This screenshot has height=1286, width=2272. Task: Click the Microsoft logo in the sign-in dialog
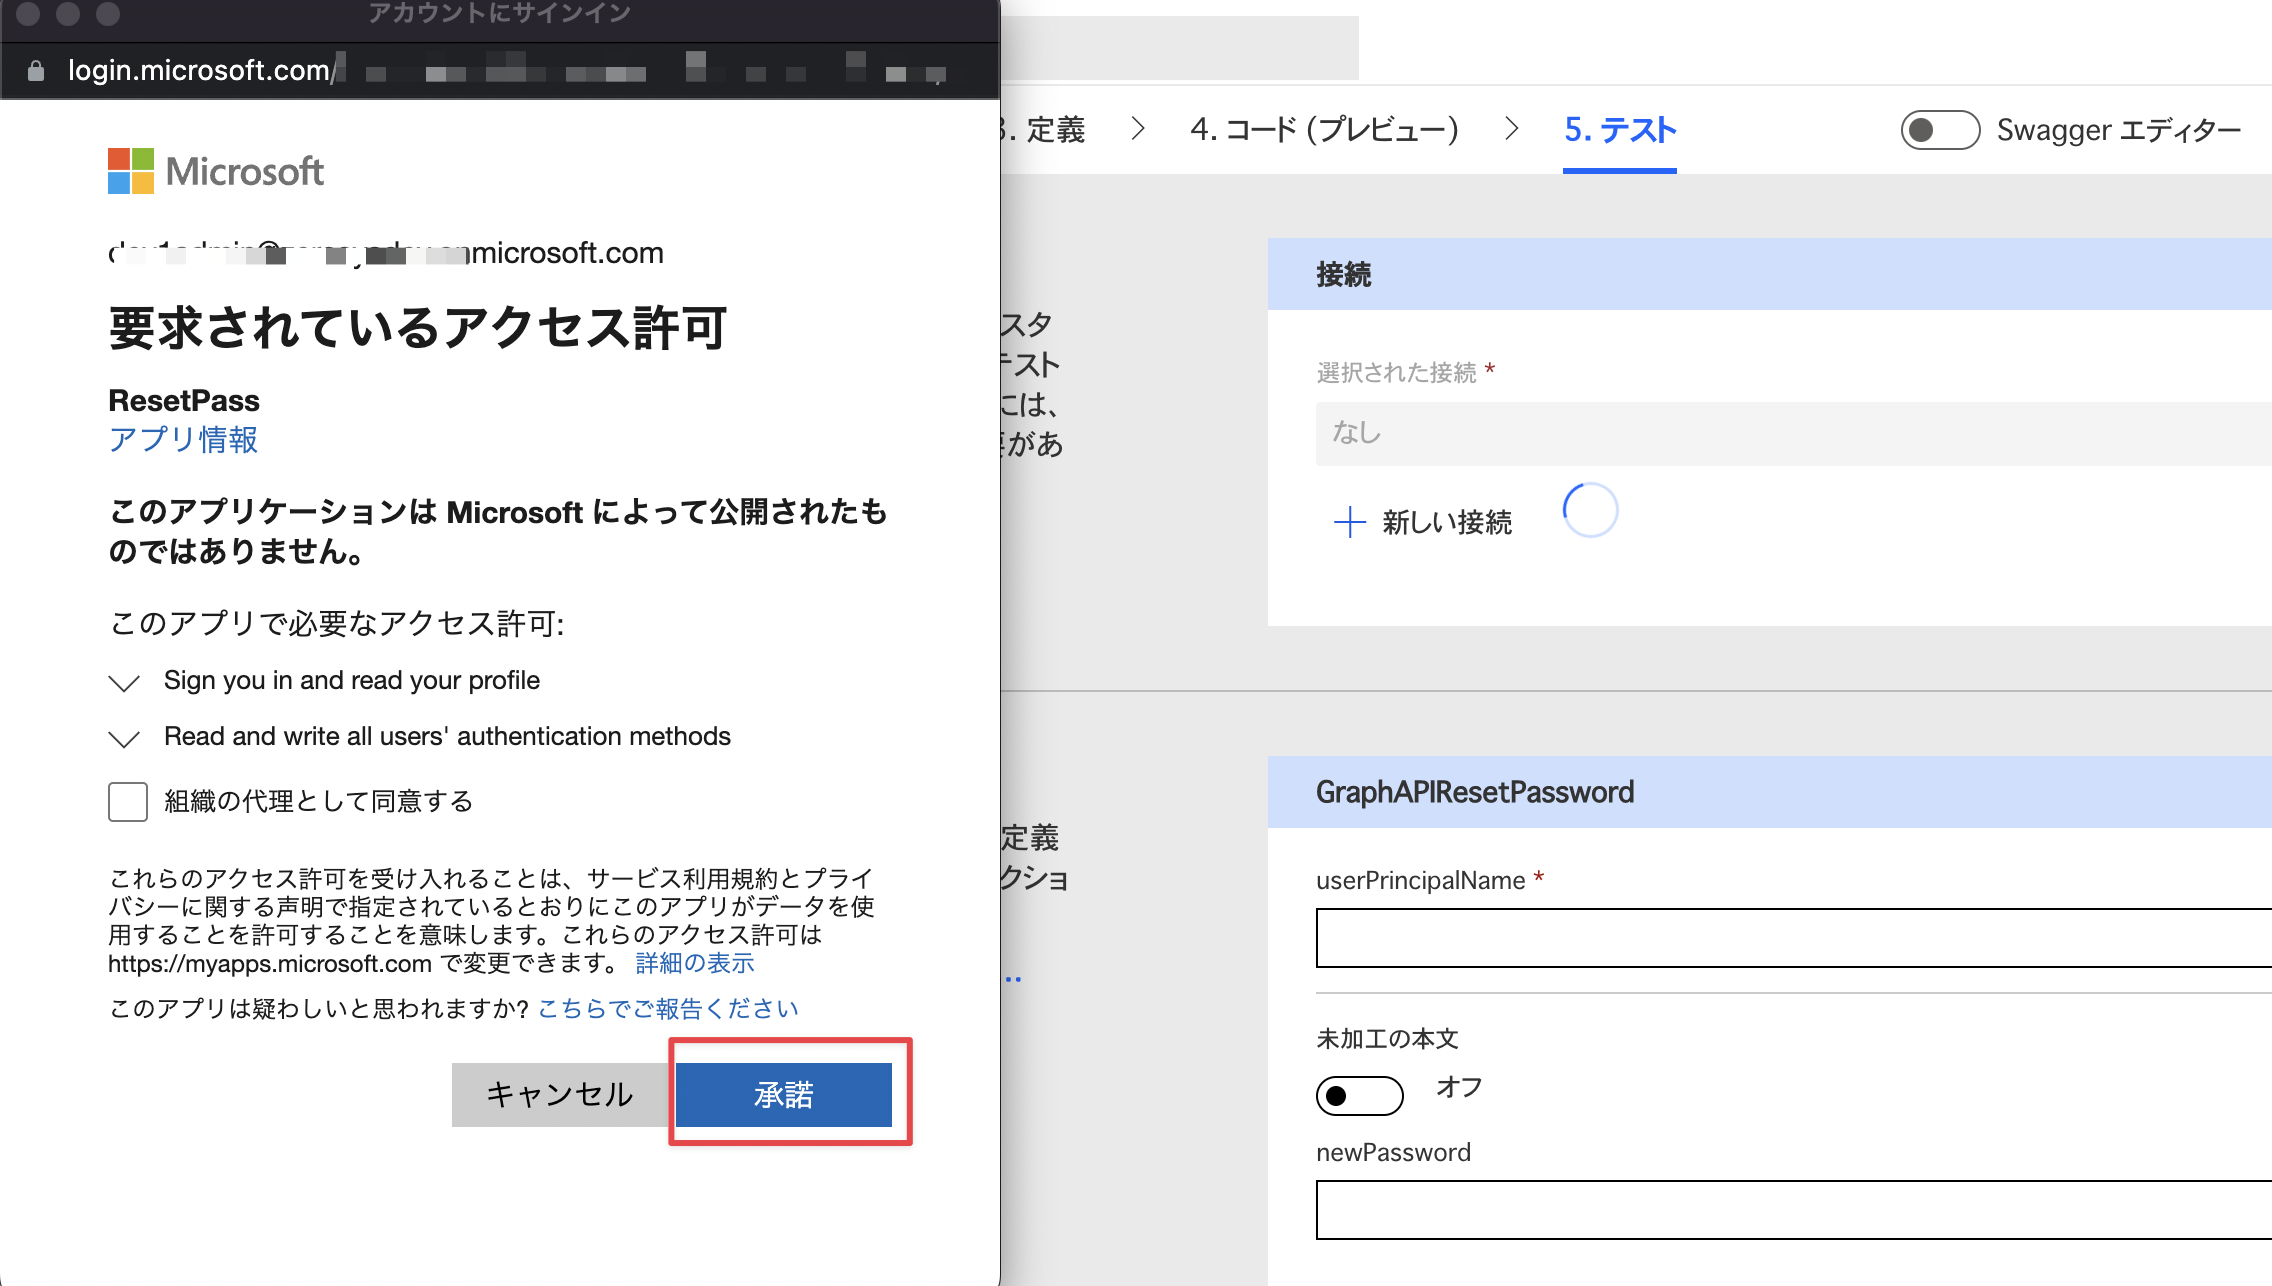coord(216,171)
